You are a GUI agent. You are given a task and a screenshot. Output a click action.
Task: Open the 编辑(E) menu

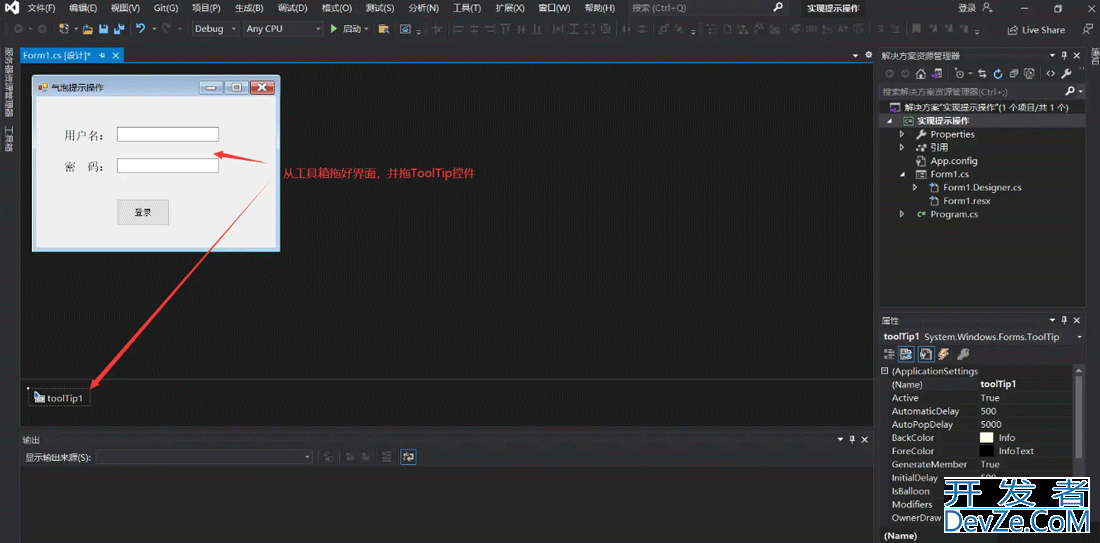coord(83,8)
